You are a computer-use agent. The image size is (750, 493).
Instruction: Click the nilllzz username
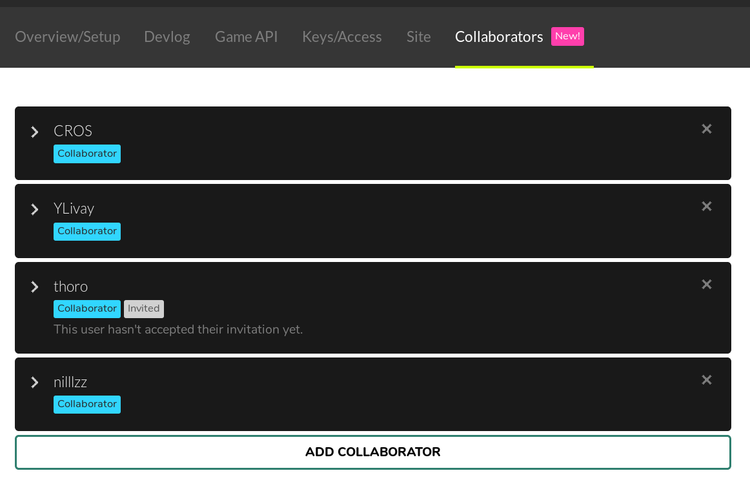(70, 382)
